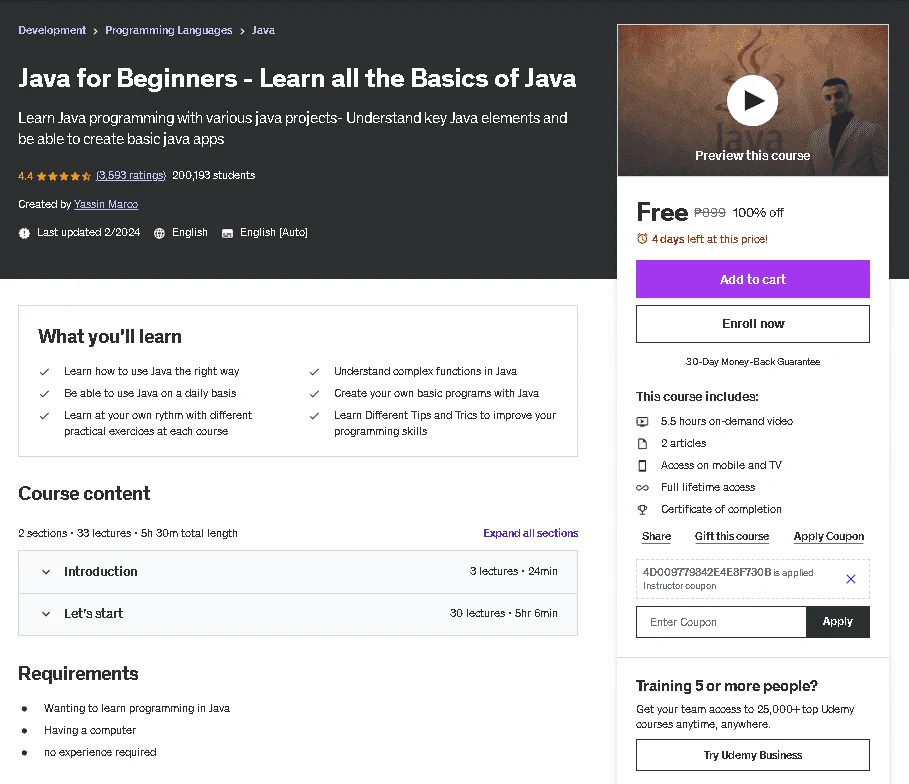Click the star rating icons

pyautogui.click(x=64, y=176)
